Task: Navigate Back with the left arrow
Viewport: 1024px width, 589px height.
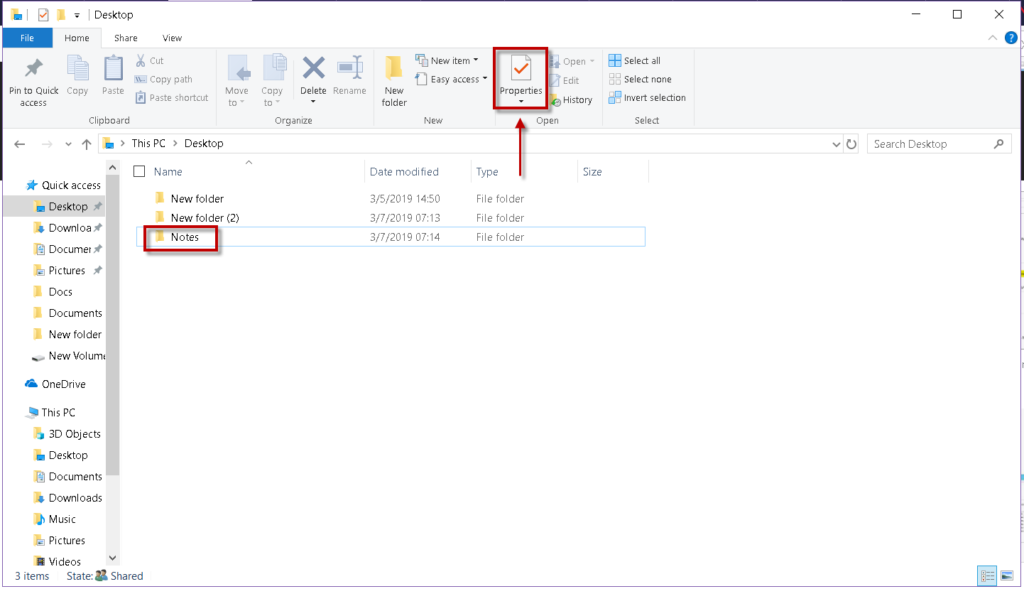Action: (20, 144)
